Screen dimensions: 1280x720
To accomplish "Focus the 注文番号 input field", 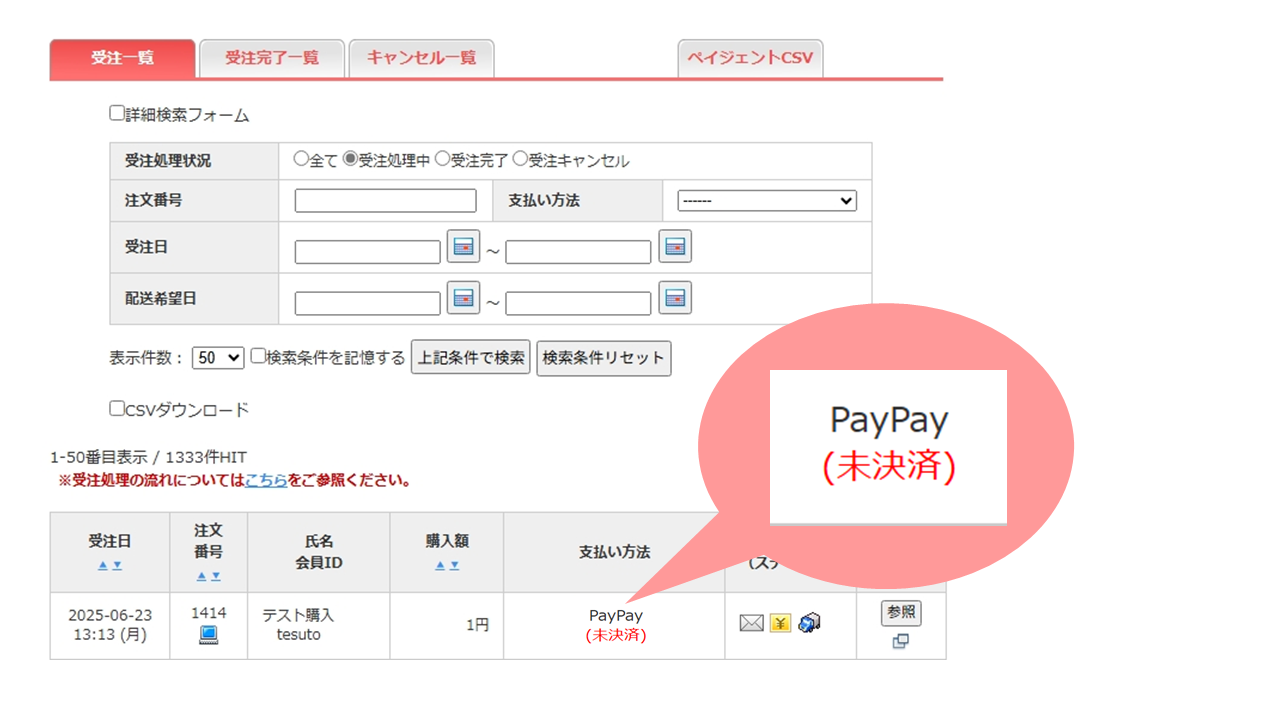I will tap(386, 201).
